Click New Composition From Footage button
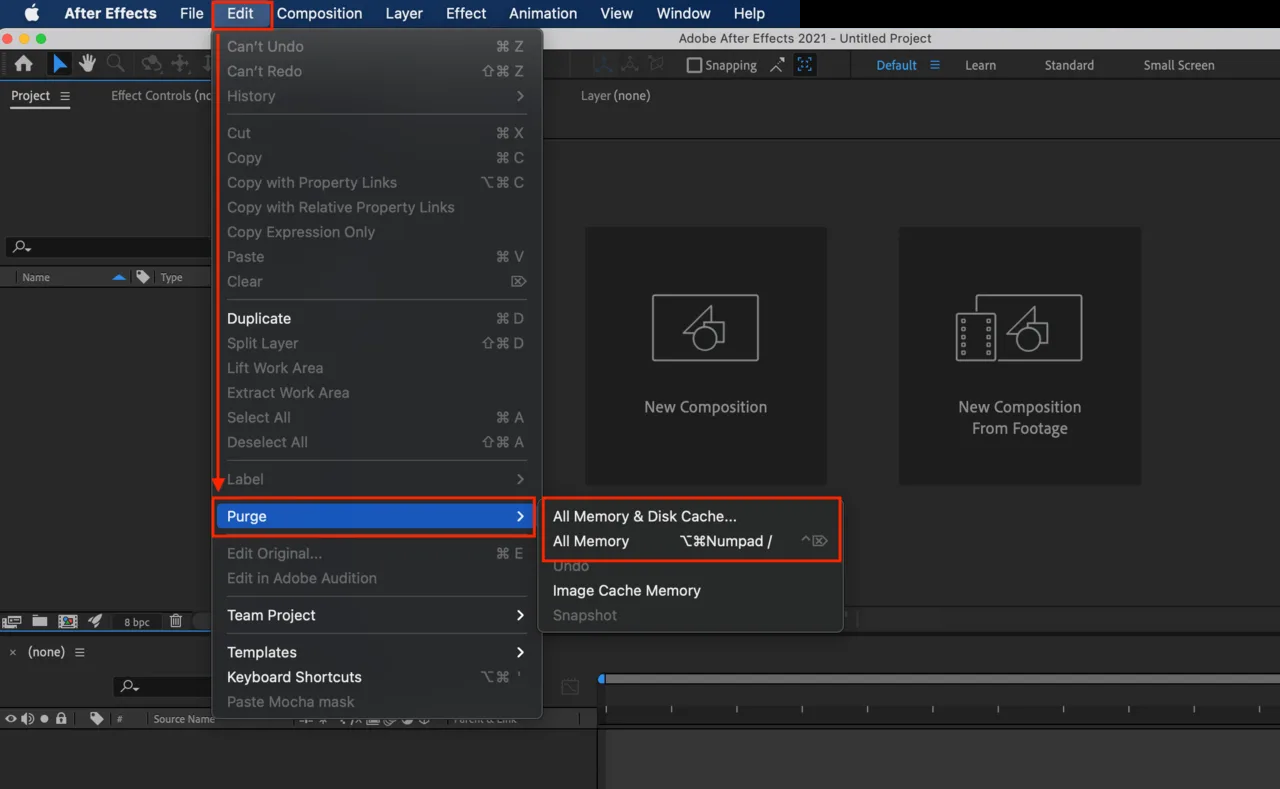This screenshot has width=1280, height=789. (x=1020, y=355)
